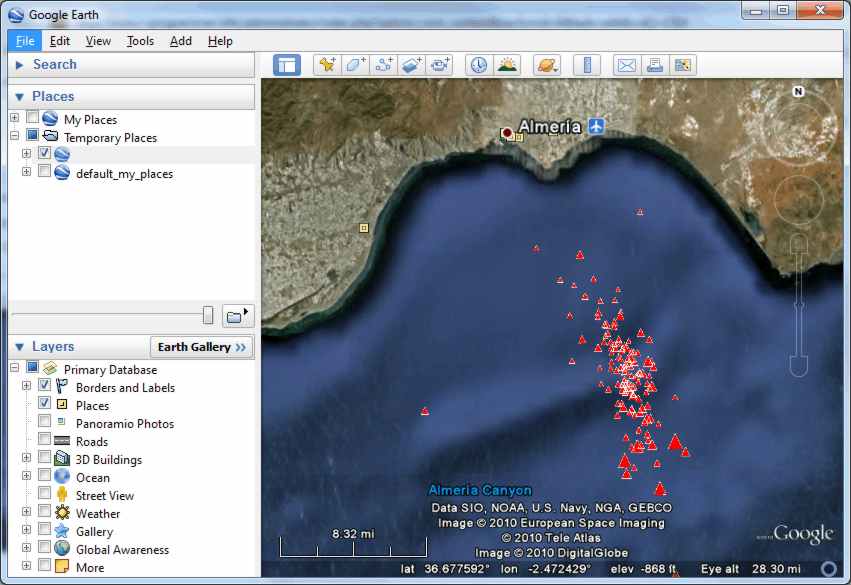Screen dimensions: 851x585
Task: Open the Help menu
Action: click(220, 41)
